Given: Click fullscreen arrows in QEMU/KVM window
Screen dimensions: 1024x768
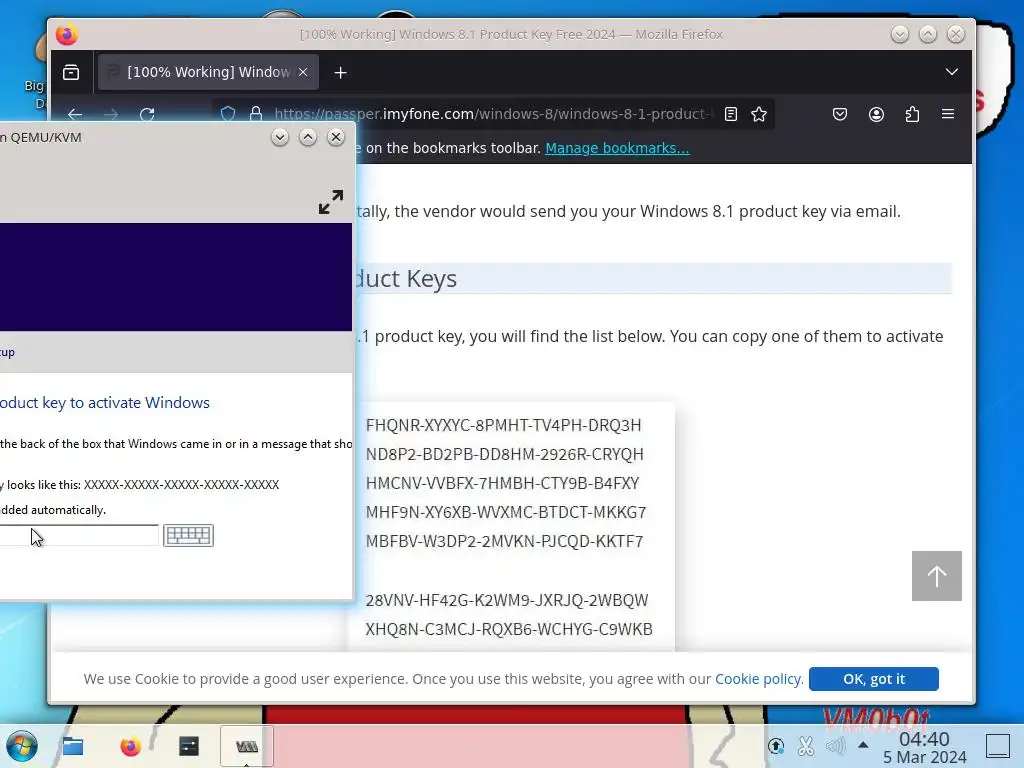Looking at the screenshot, I should point(331,202).
